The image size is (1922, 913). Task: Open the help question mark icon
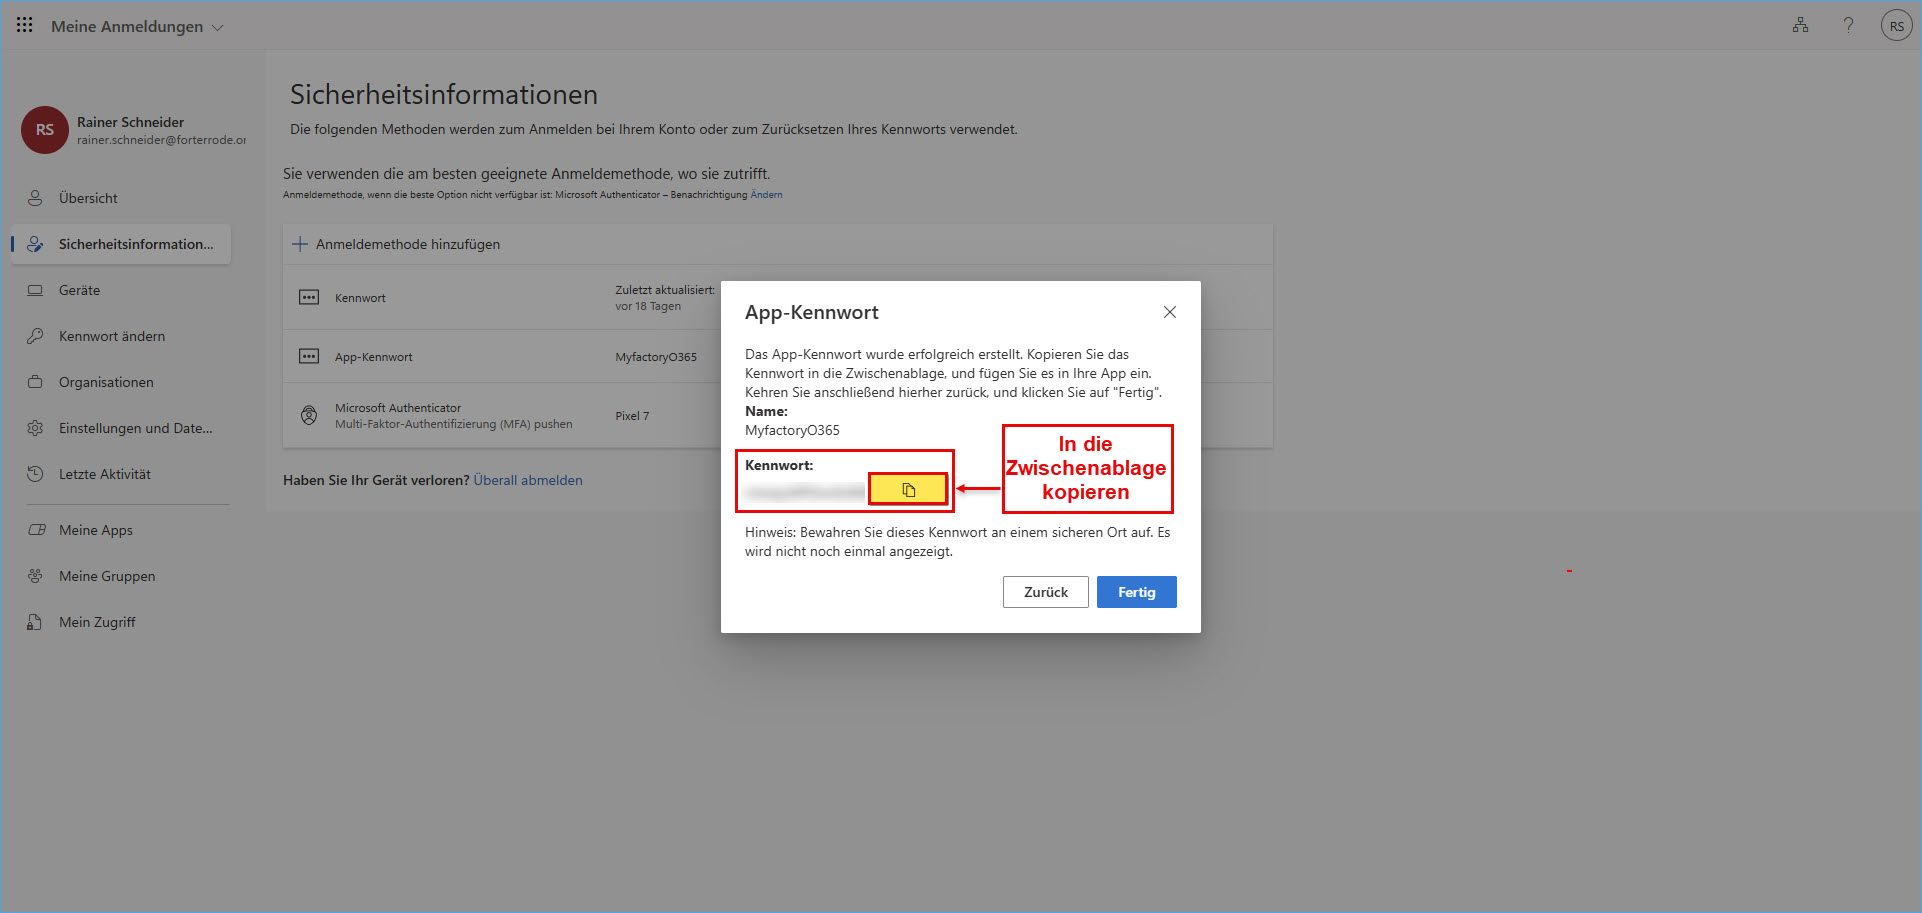point(1848,26)
